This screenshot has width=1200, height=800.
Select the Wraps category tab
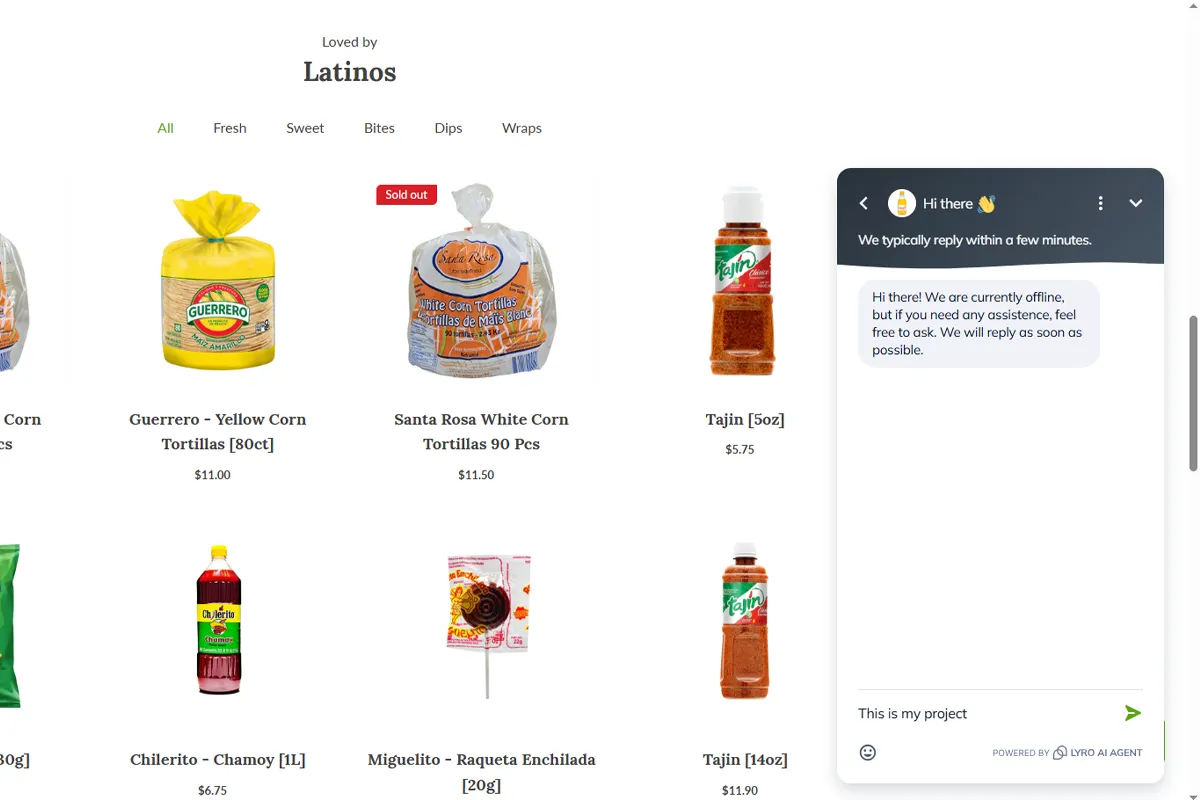click(521, 128)
